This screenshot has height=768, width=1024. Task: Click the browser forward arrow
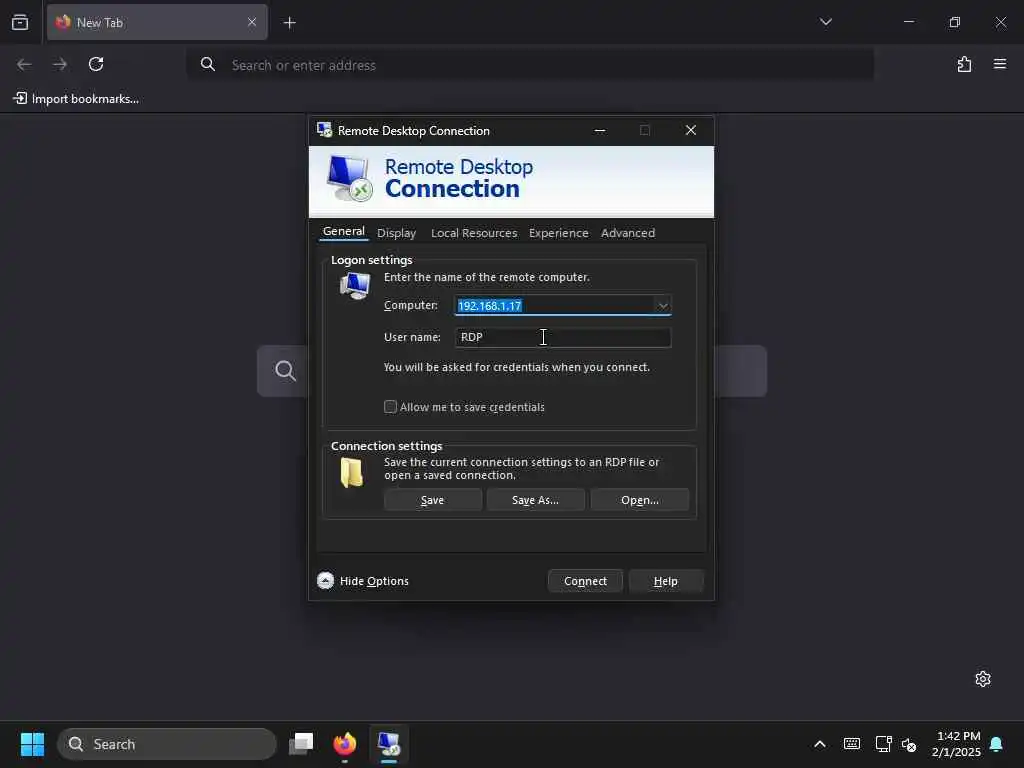point(60,64)
